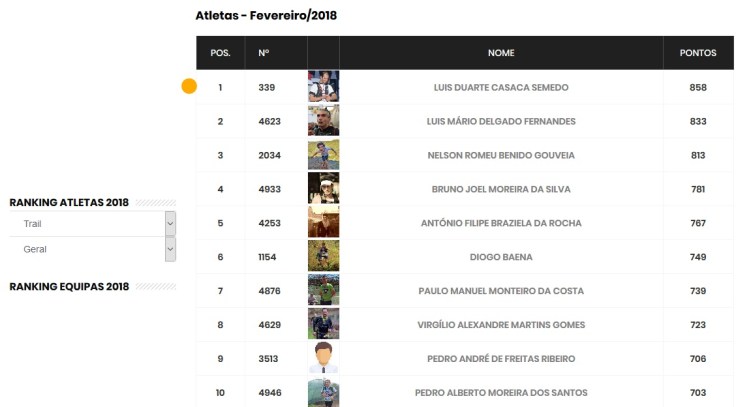
Task: Click bib number 4933
Action: [269, 189]
